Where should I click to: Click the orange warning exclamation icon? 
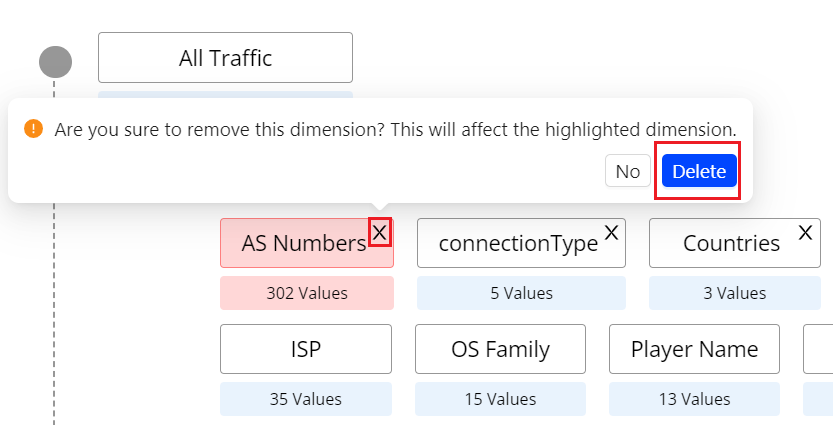[33, 129]
